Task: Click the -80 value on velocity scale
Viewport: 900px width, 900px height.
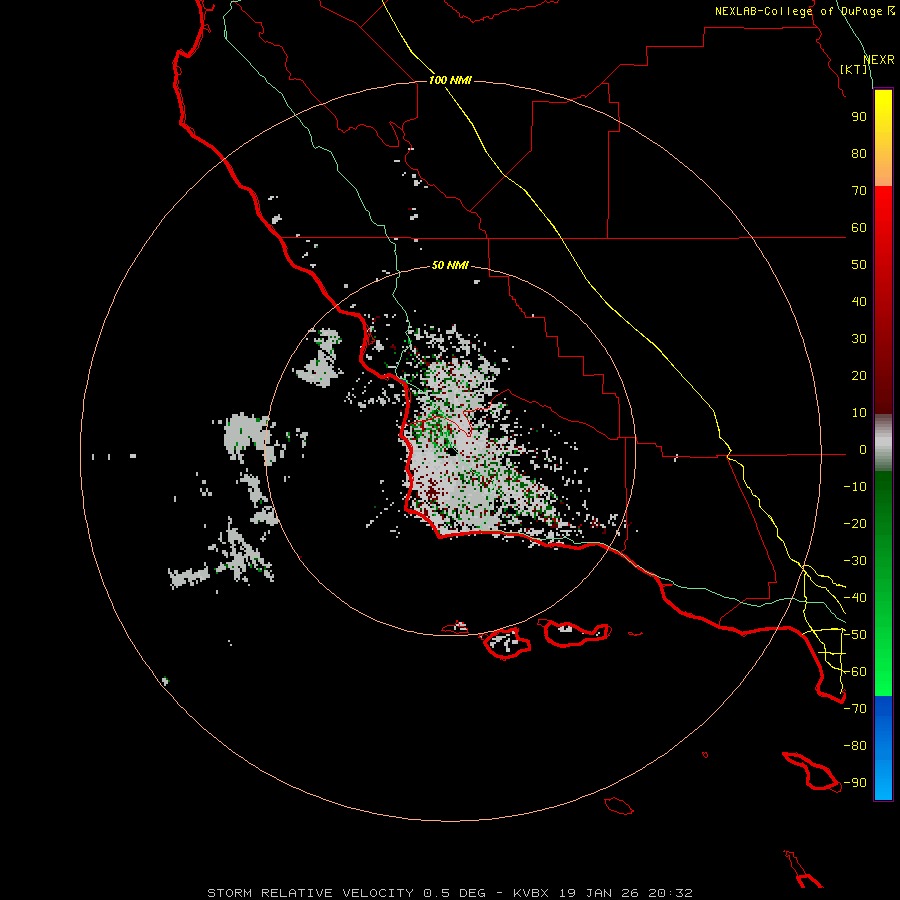Action: point(855,746)
